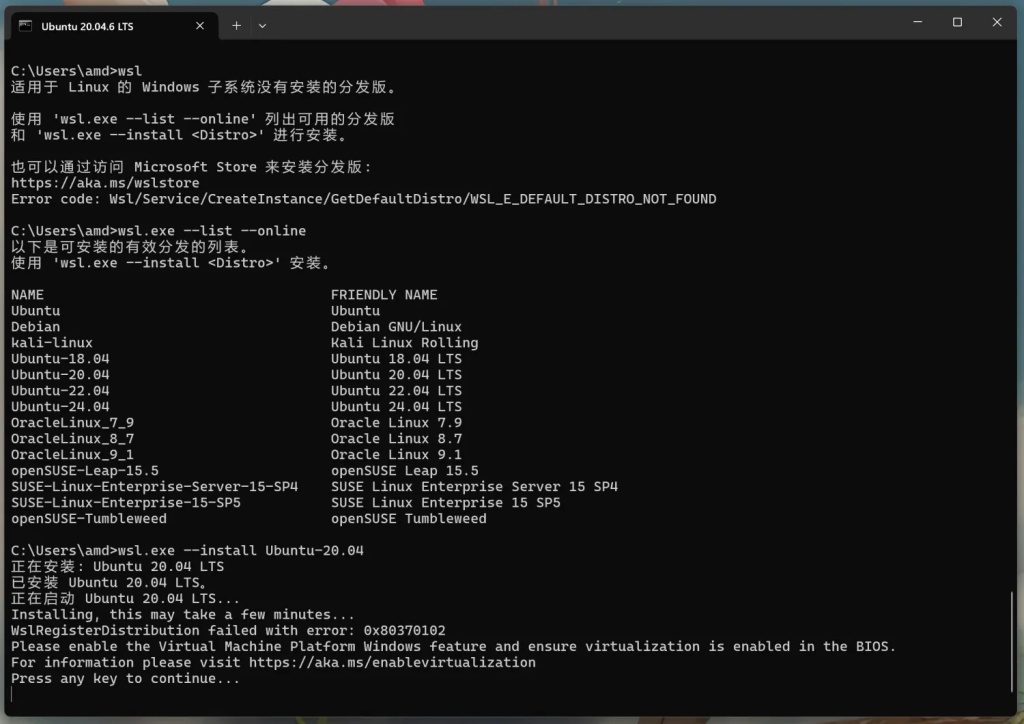The height and width of the screenshot is (724, 1024).
Task: Click 'Ubuntu 18.04 LTS' friendly name
Action: 396,359
